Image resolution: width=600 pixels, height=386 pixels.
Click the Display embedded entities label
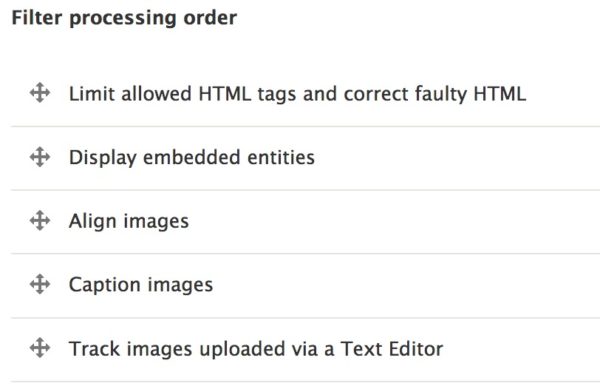(x=192, y=158)
